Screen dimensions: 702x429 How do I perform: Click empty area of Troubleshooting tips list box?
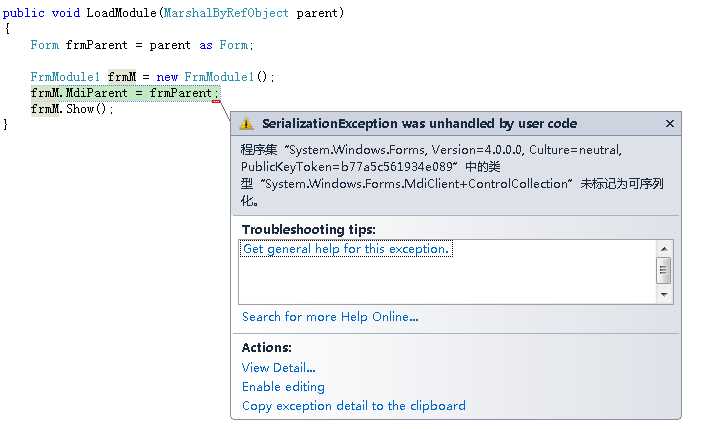point(440,282)
